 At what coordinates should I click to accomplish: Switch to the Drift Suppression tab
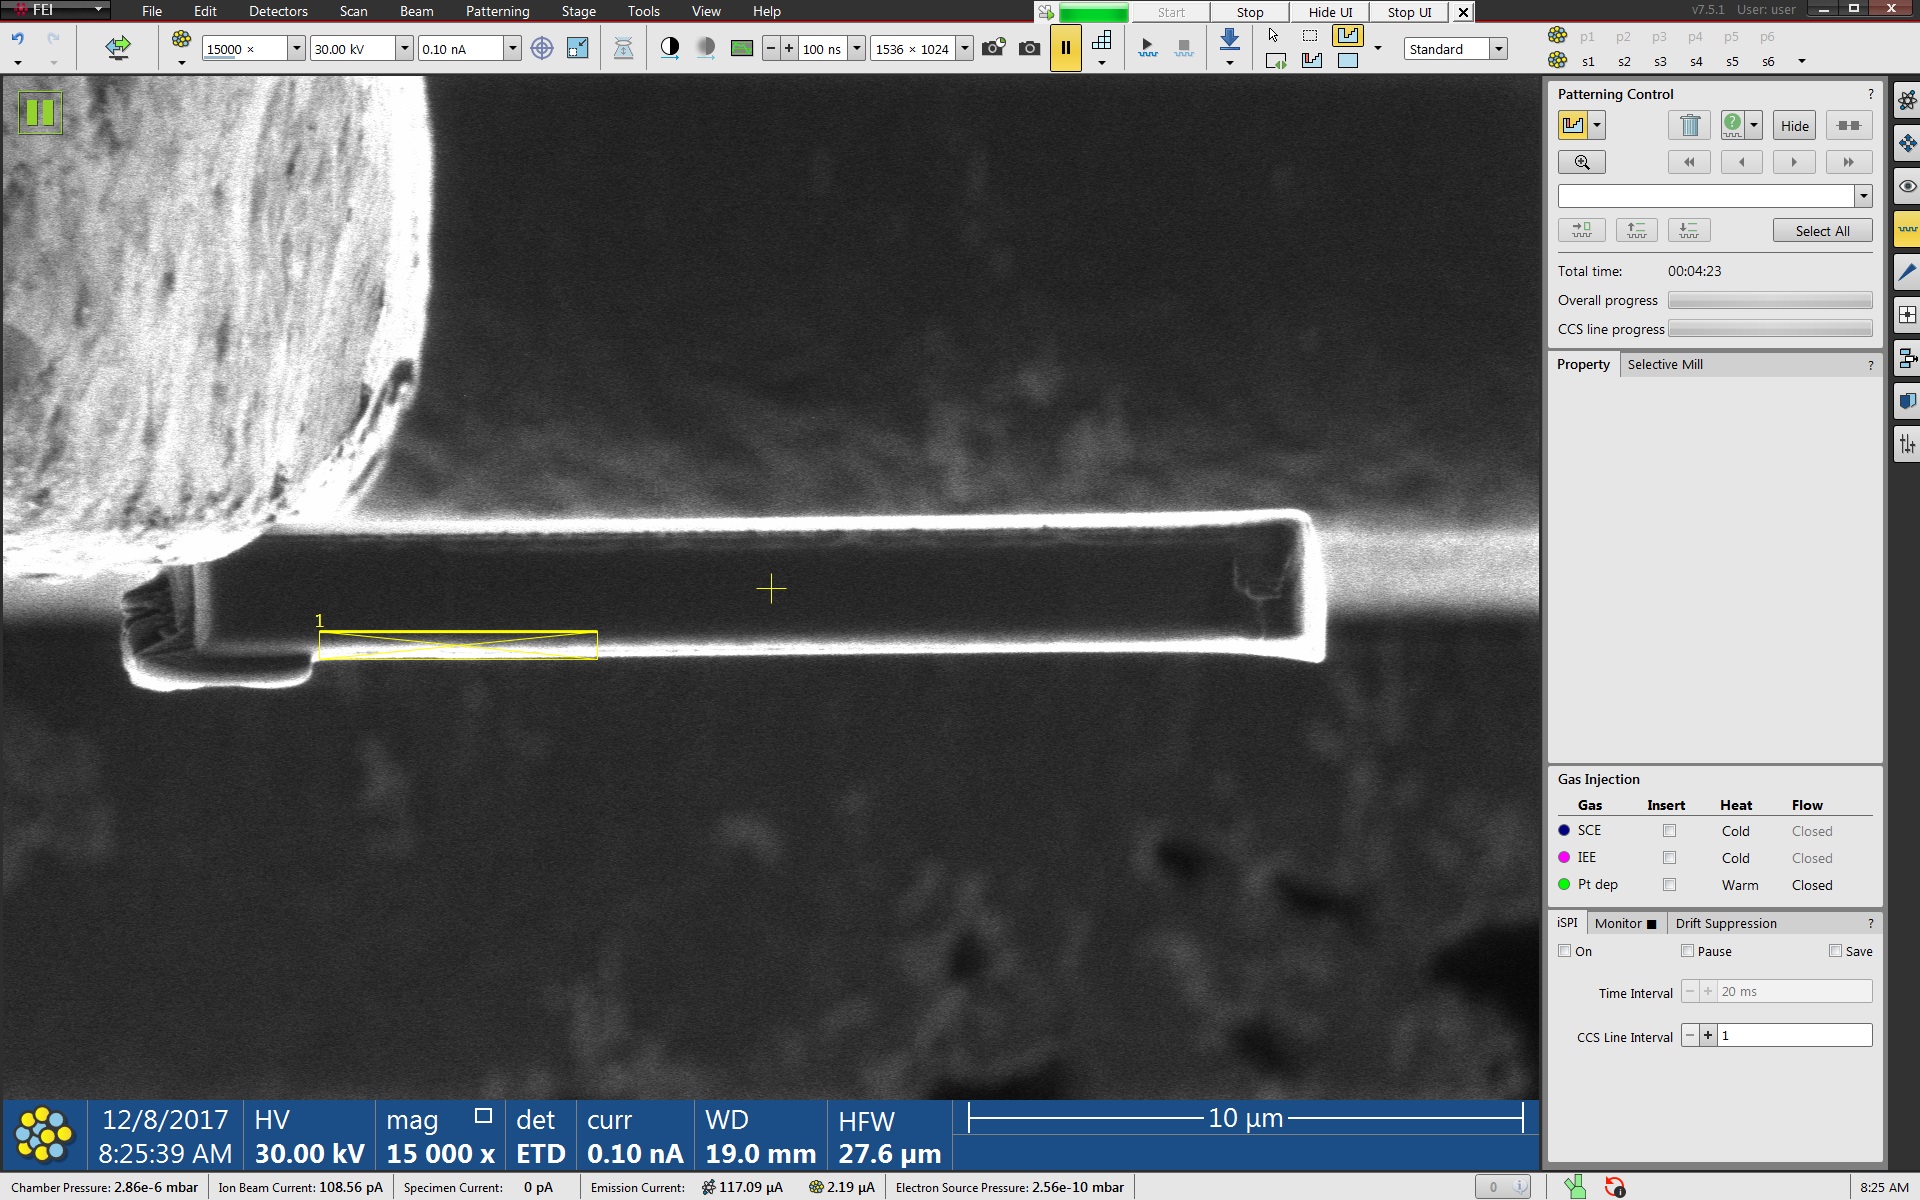pyautogui.click(x=1726, y=923)
